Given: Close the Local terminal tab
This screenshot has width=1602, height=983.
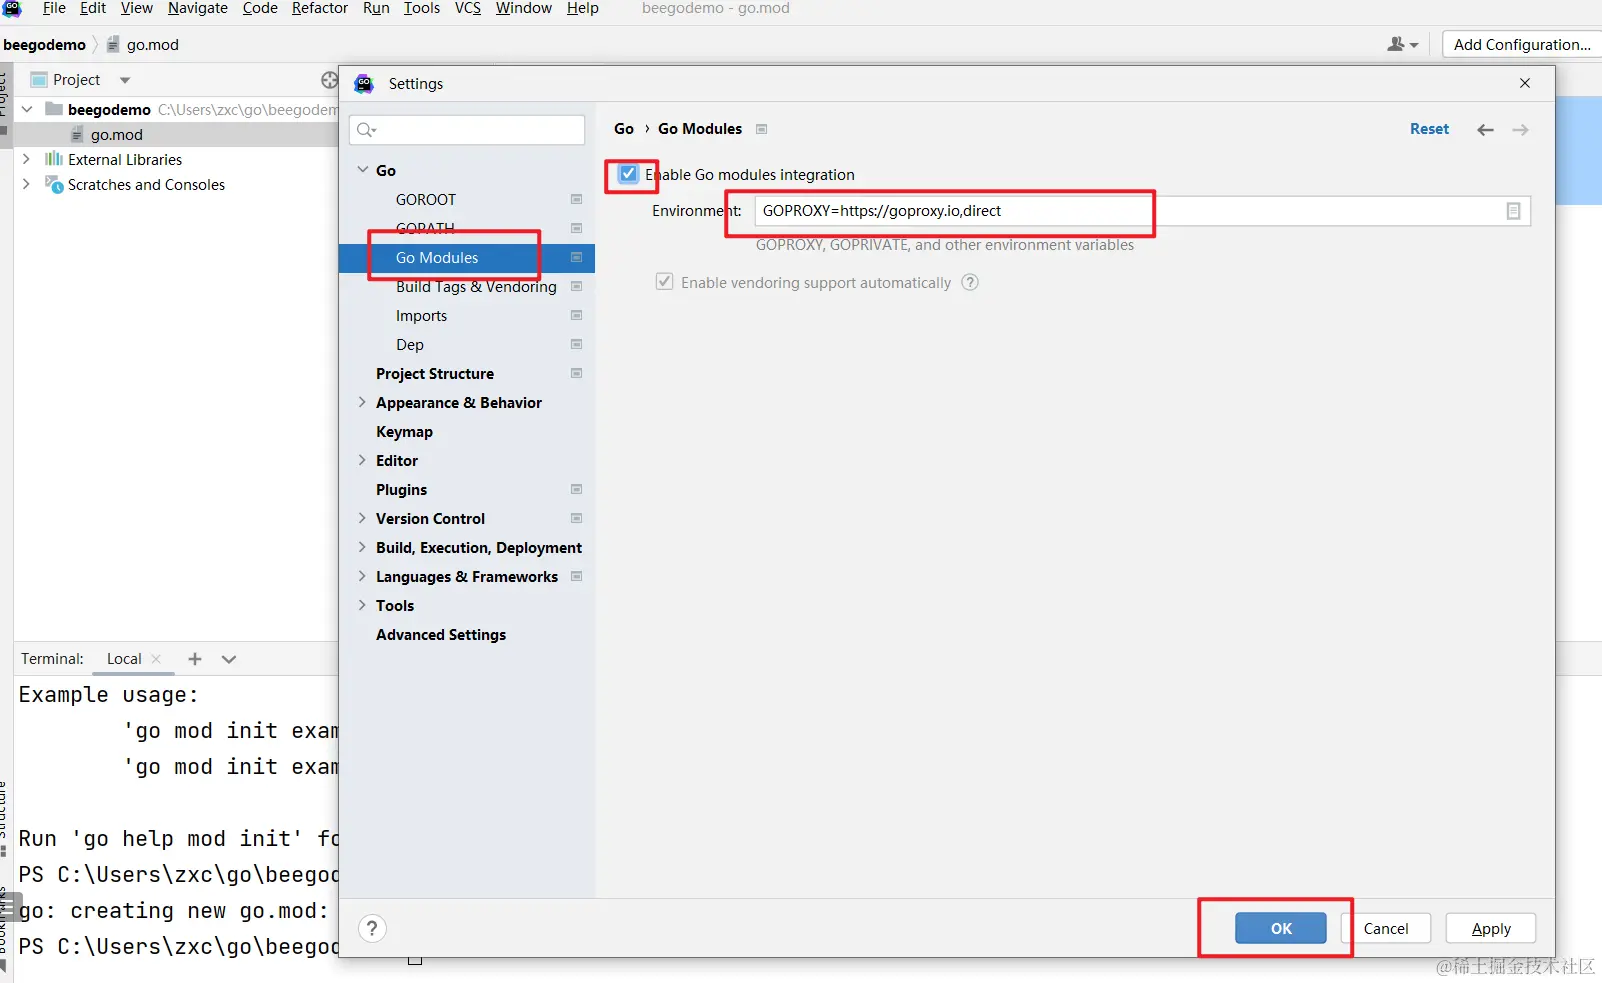Looking at the screenshot, I should pos(156,659).
